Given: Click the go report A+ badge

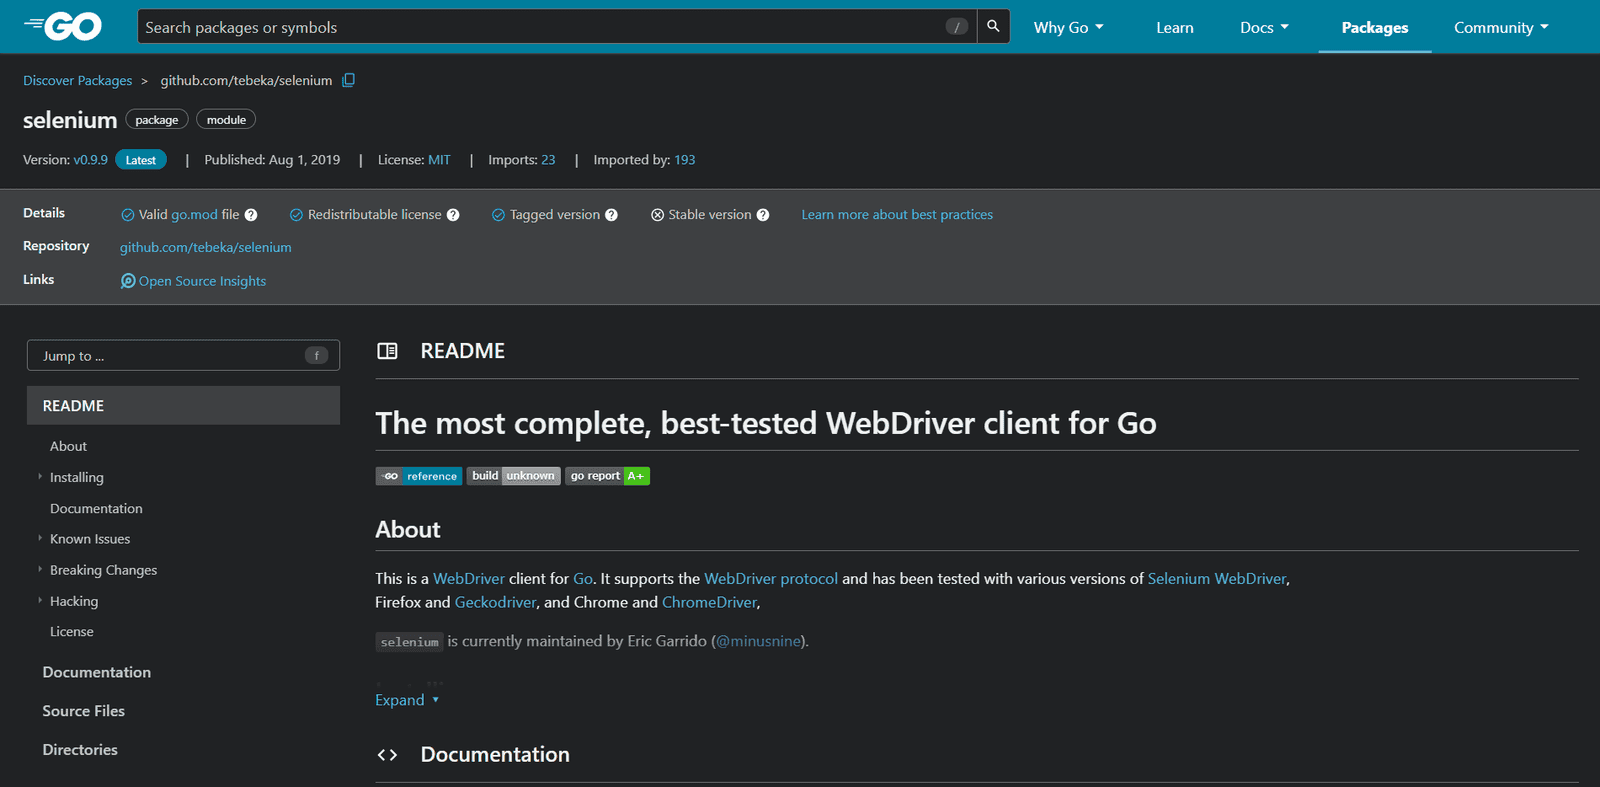Looking at the screenshot, I should tap(608, 476).
